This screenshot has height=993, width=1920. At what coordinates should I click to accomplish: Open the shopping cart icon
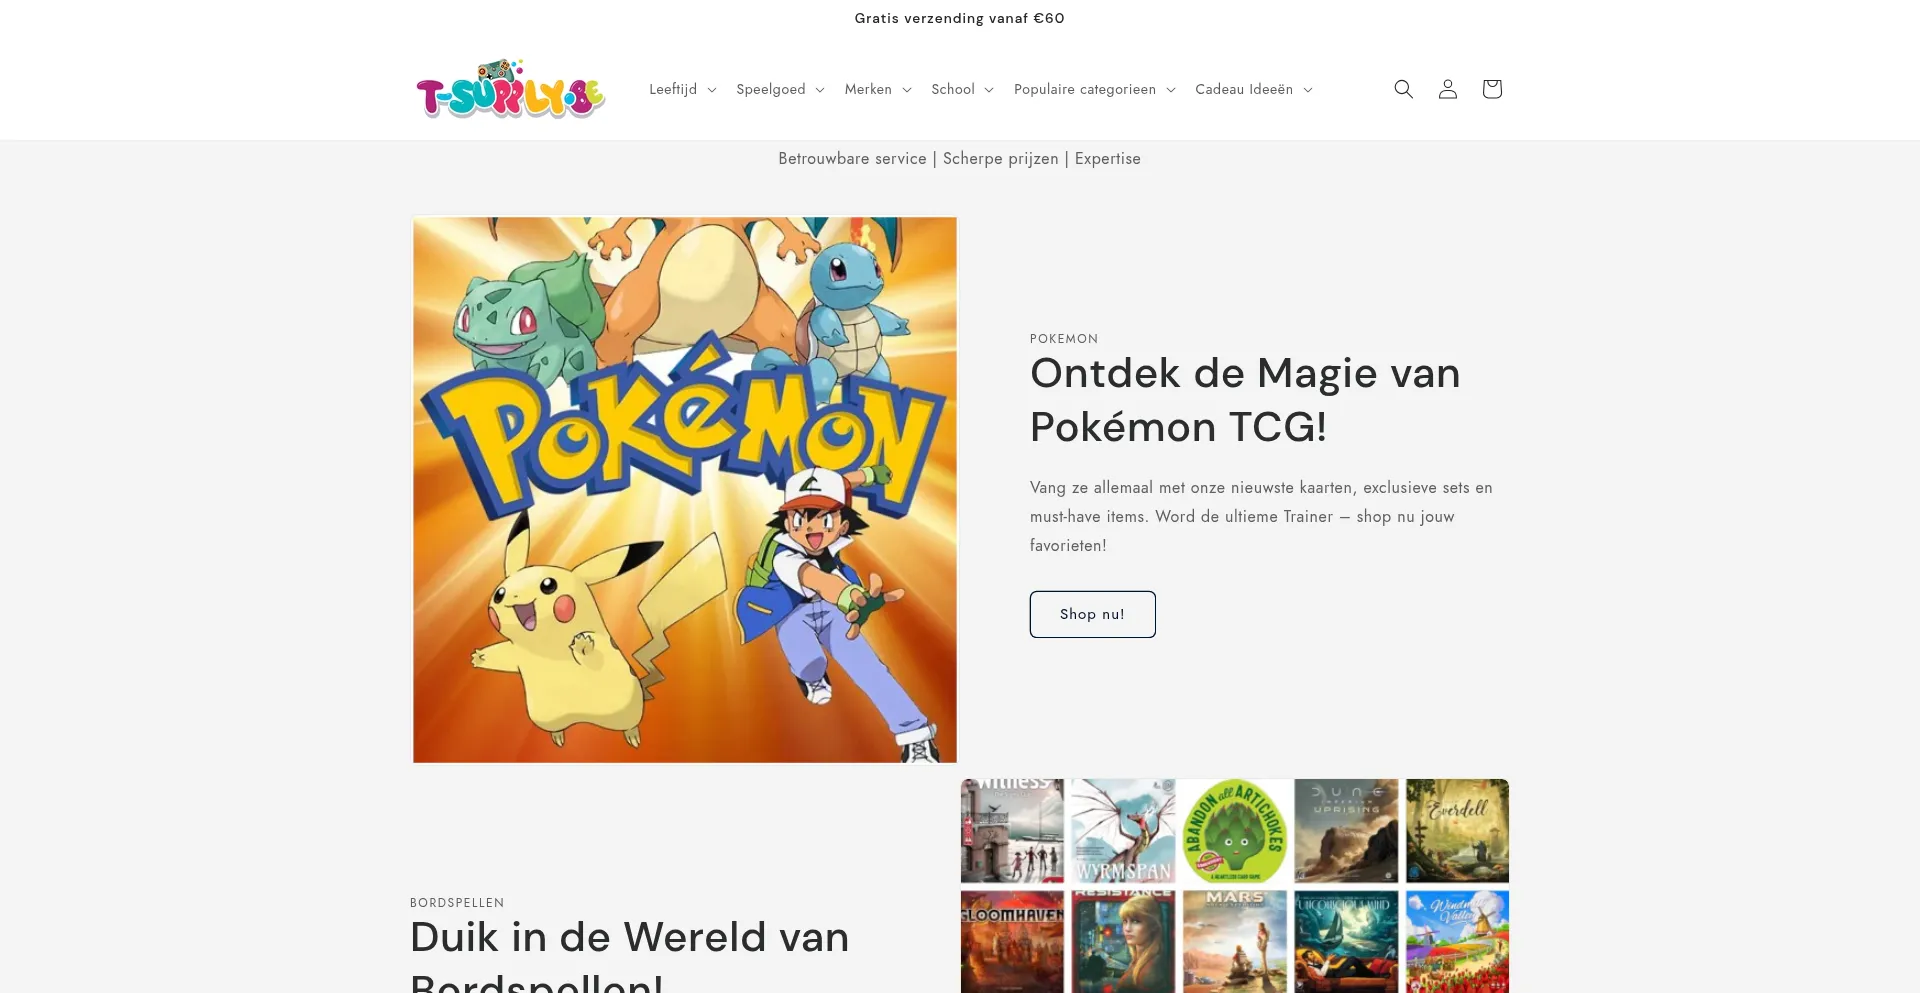[x=1491, y=89]
